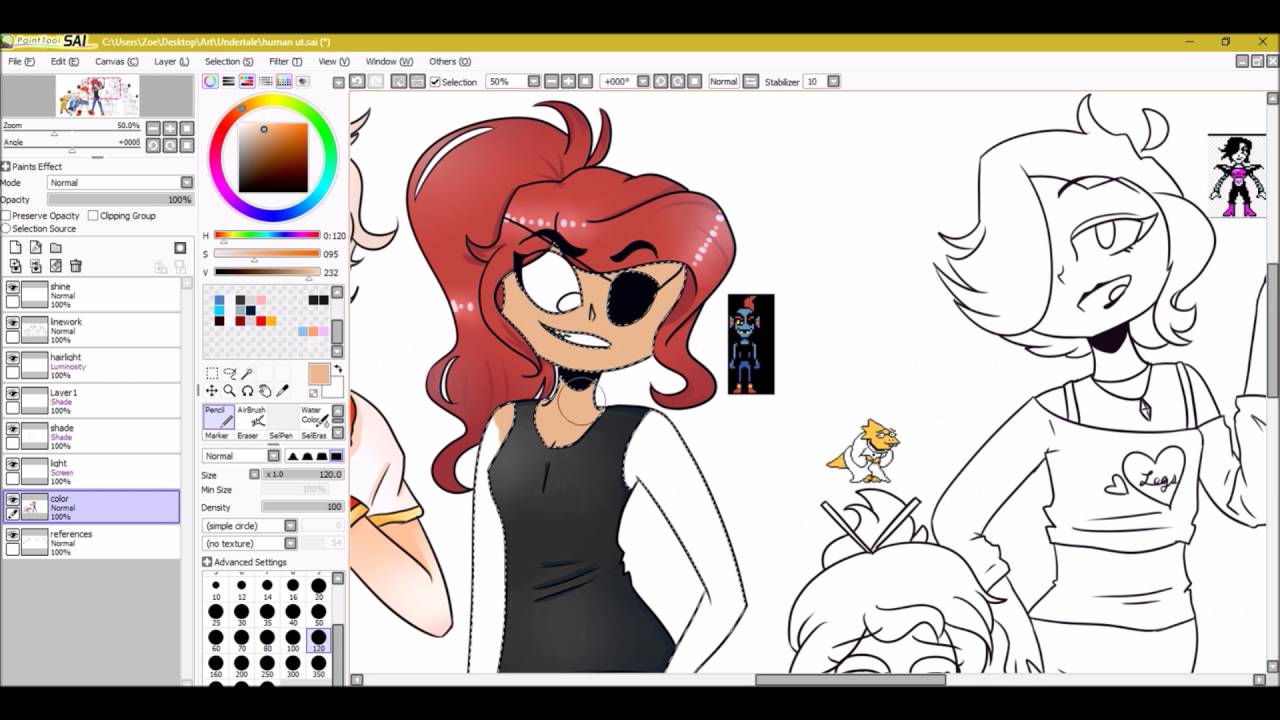This screenshot has width=1280, height=720.
Task: Select the rotate view tool
Action: tap(247, 391)
